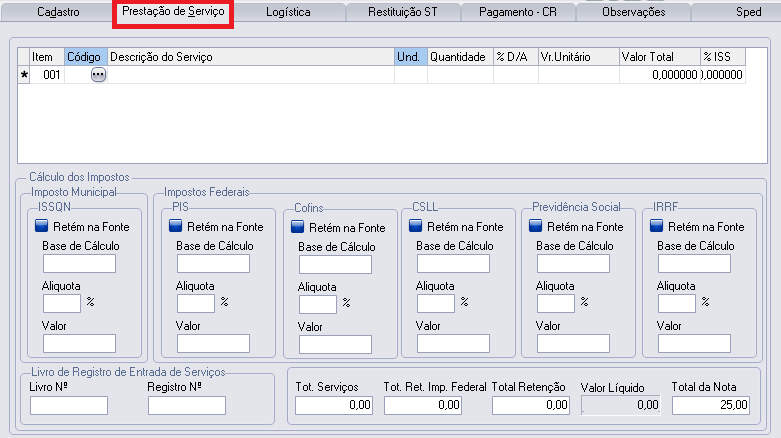Screen dimensions: 781x438
Task: Open the Pagamento - CR tab
Action: [519, 13]
